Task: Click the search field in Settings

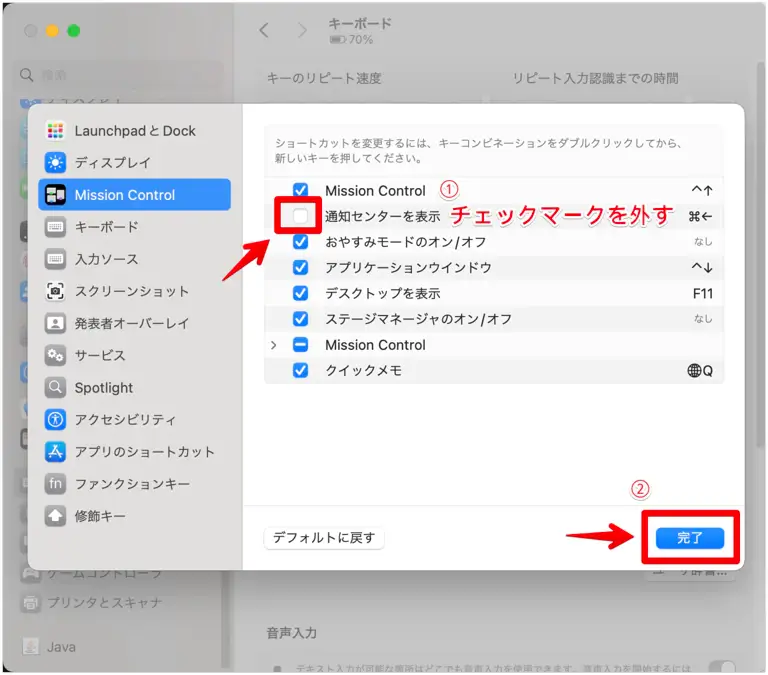Action: [x=120, y=75]
